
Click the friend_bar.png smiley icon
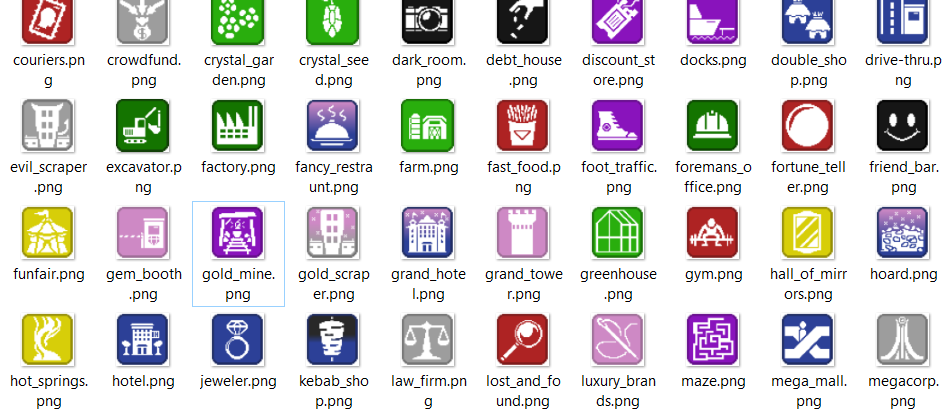(903, 126)
